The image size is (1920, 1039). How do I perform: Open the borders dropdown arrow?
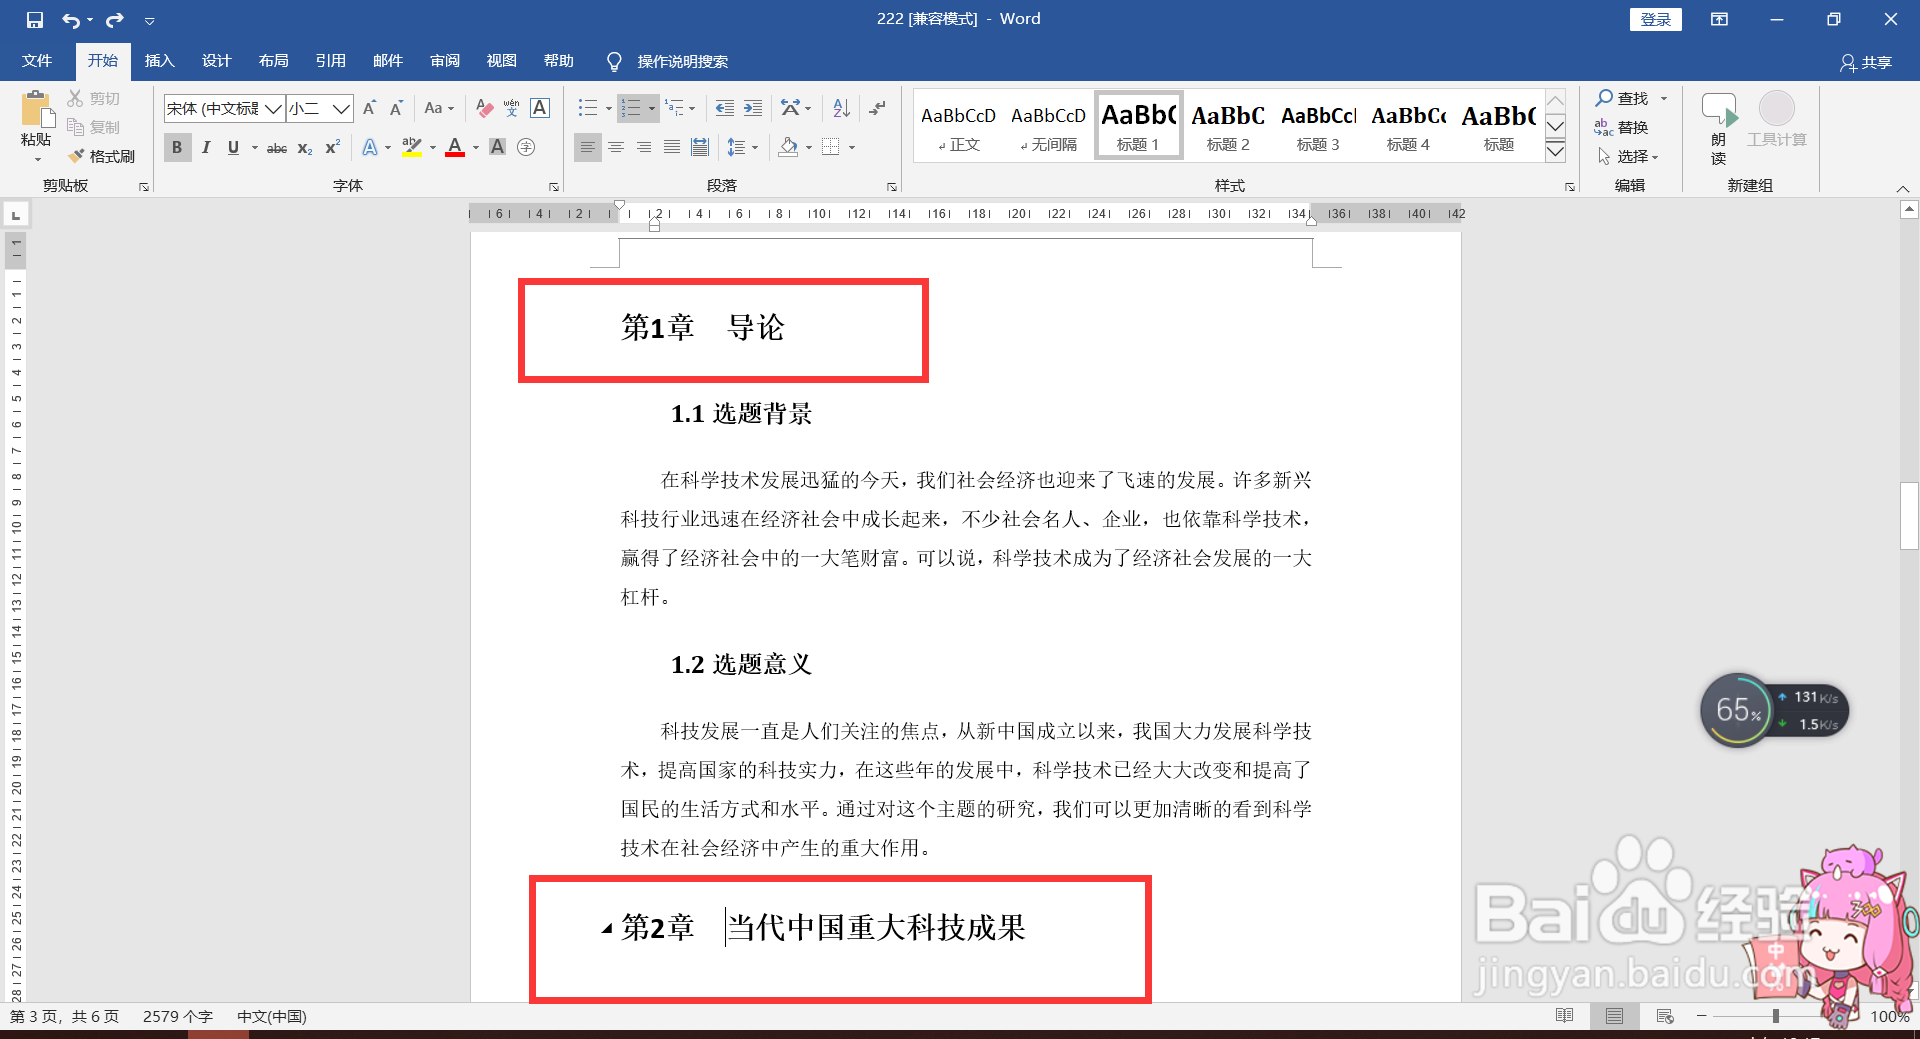click(x=852, y=147)
